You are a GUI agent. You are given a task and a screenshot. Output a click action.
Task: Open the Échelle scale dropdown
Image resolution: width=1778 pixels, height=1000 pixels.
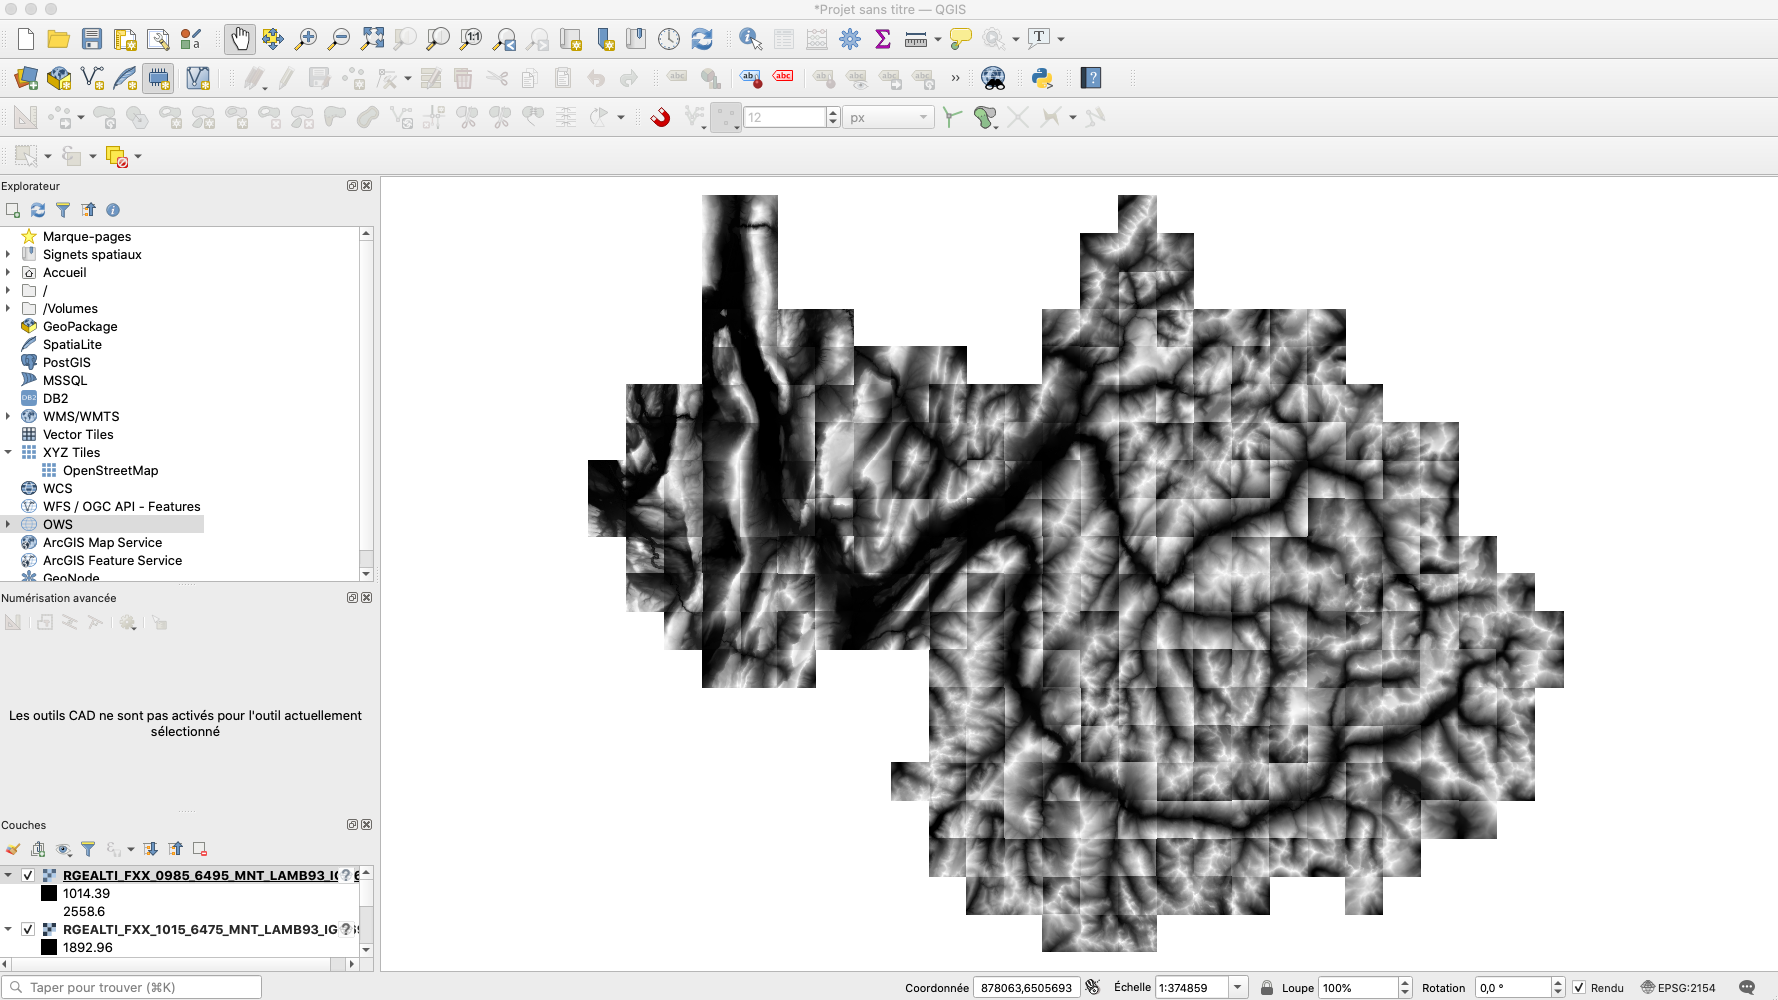coord(1238,987)
